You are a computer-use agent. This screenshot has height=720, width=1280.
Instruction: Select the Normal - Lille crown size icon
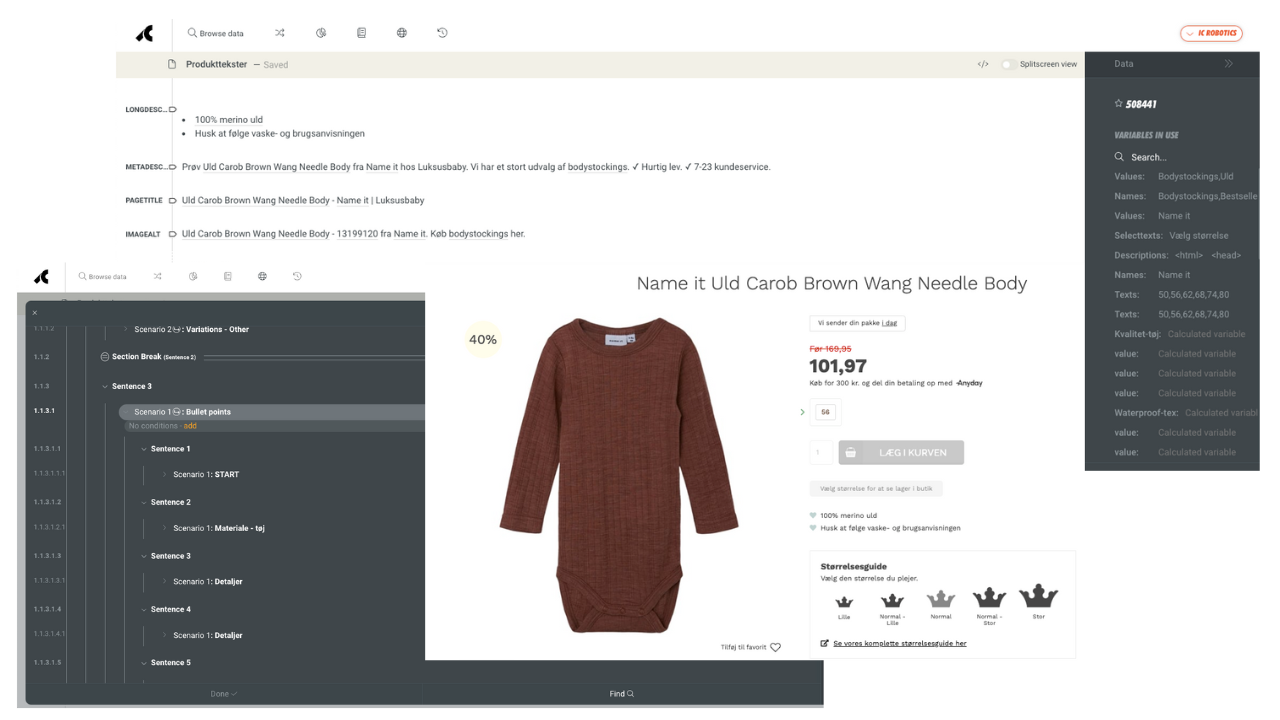click(x=892, y=601)
